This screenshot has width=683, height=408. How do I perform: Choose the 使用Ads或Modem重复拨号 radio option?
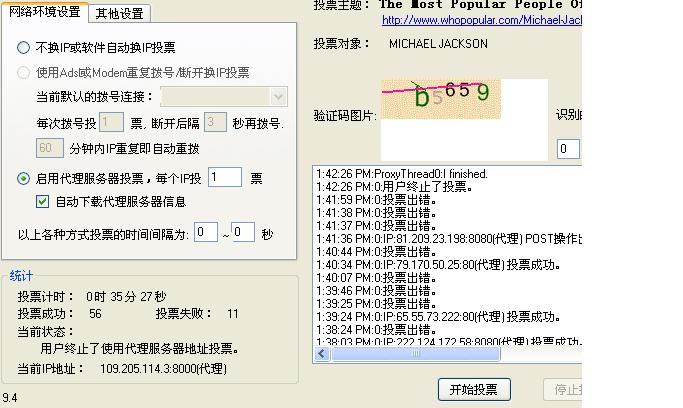[x=24, y=72]
